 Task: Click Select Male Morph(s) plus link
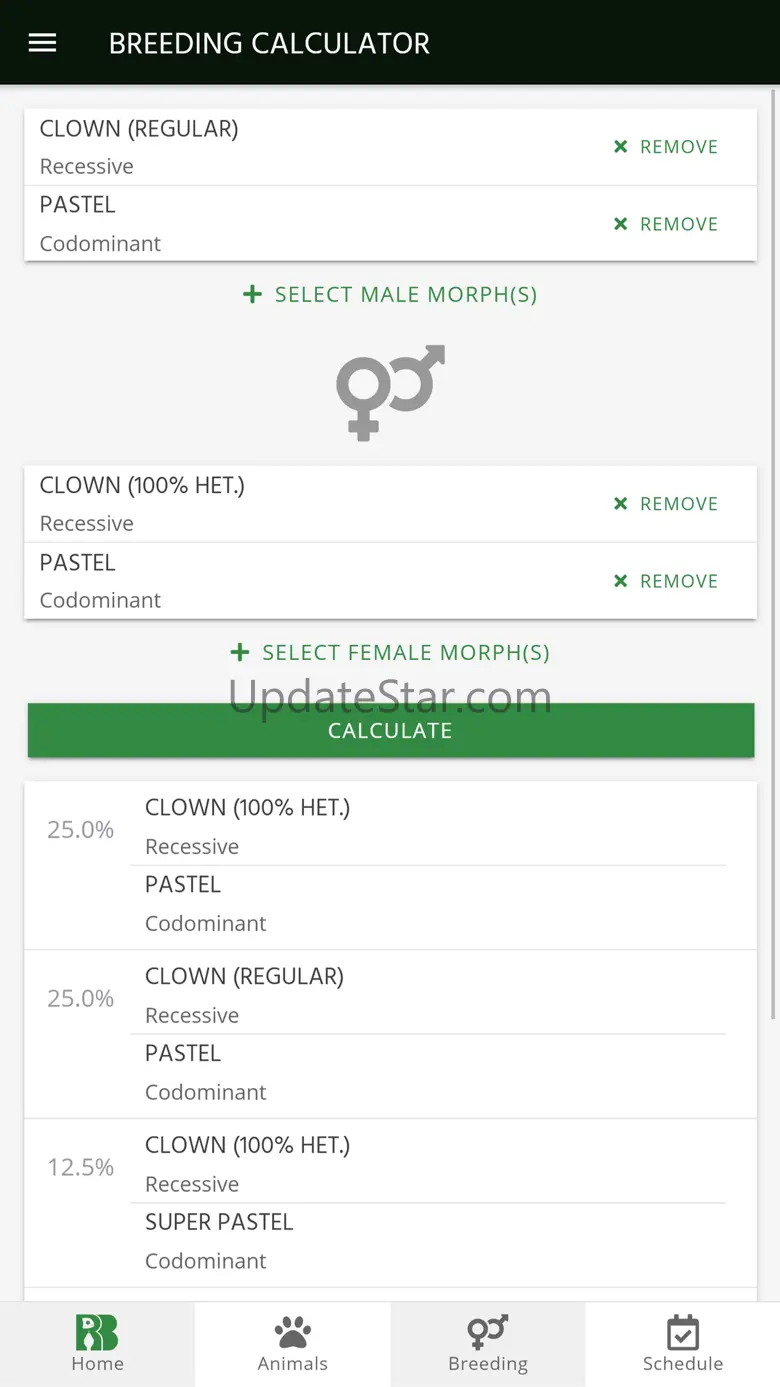pyautogui.click(x=390, y=295)
